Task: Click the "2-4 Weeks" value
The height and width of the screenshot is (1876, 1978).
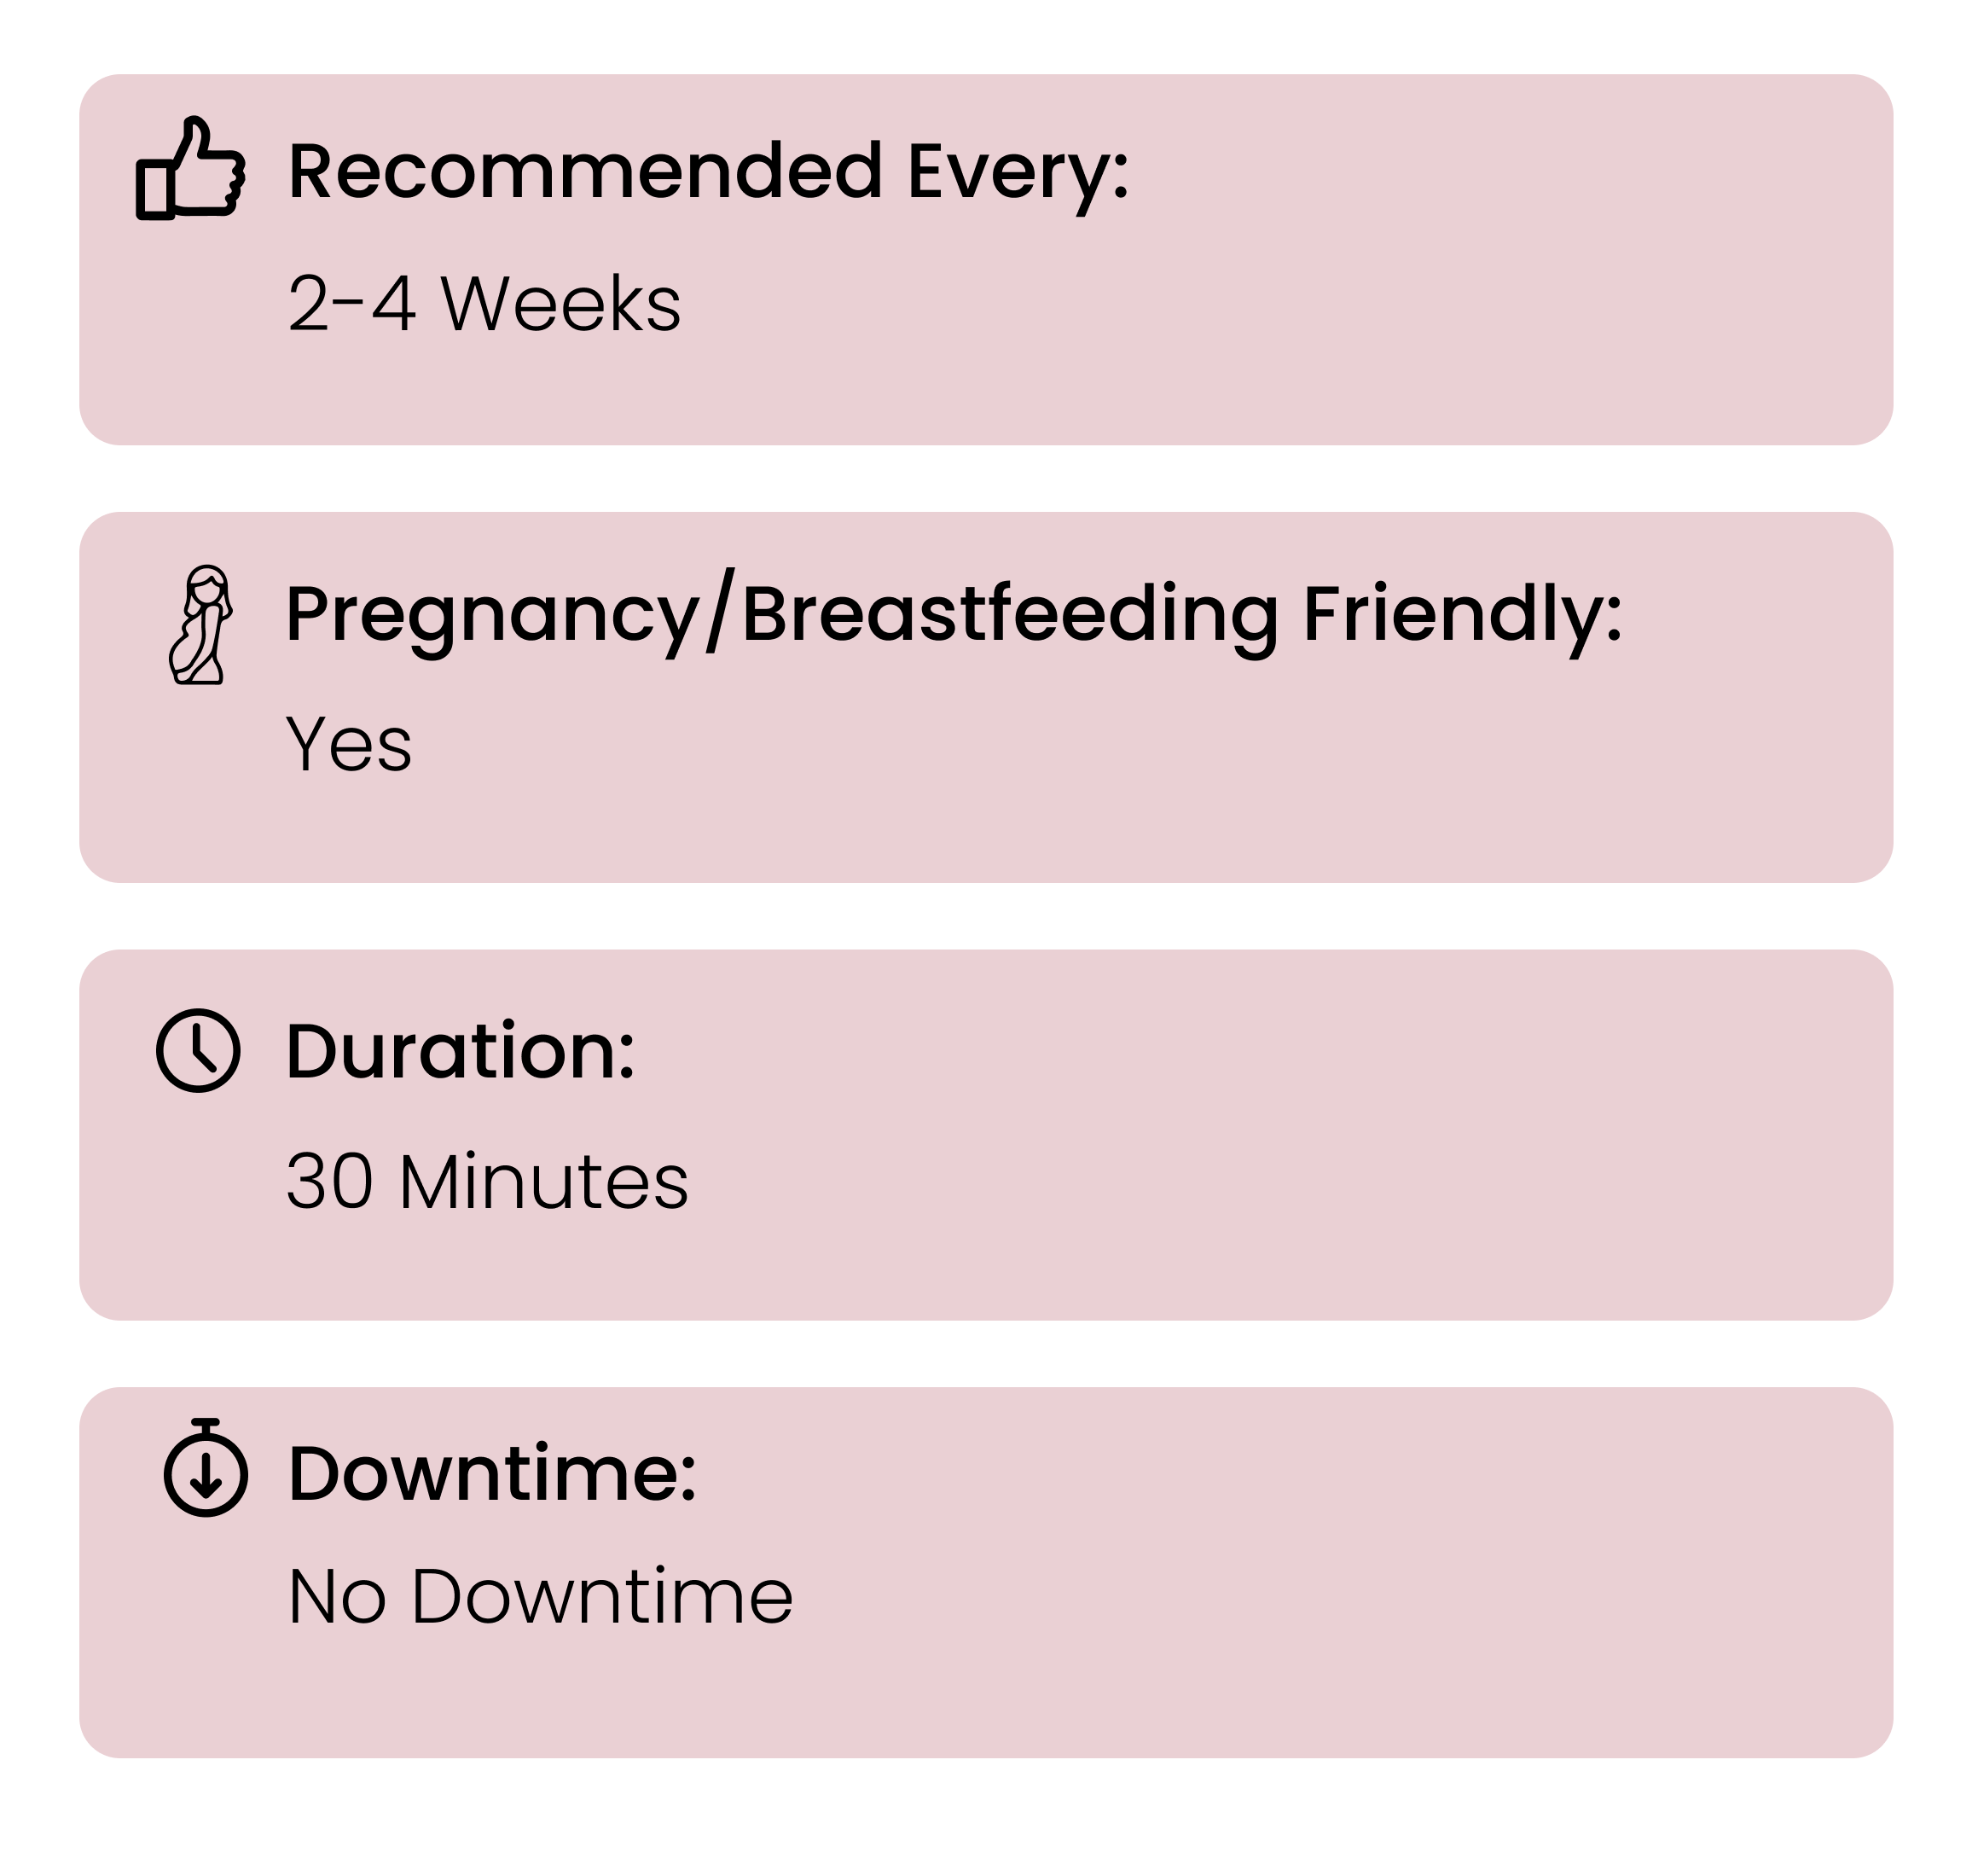Action: 484,304
